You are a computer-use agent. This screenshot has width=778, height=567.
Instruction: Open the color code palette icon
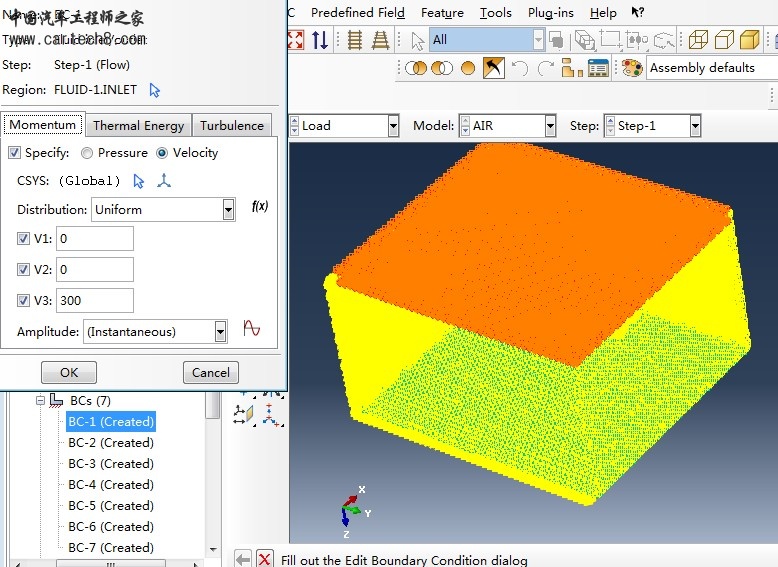coord(631,68)
